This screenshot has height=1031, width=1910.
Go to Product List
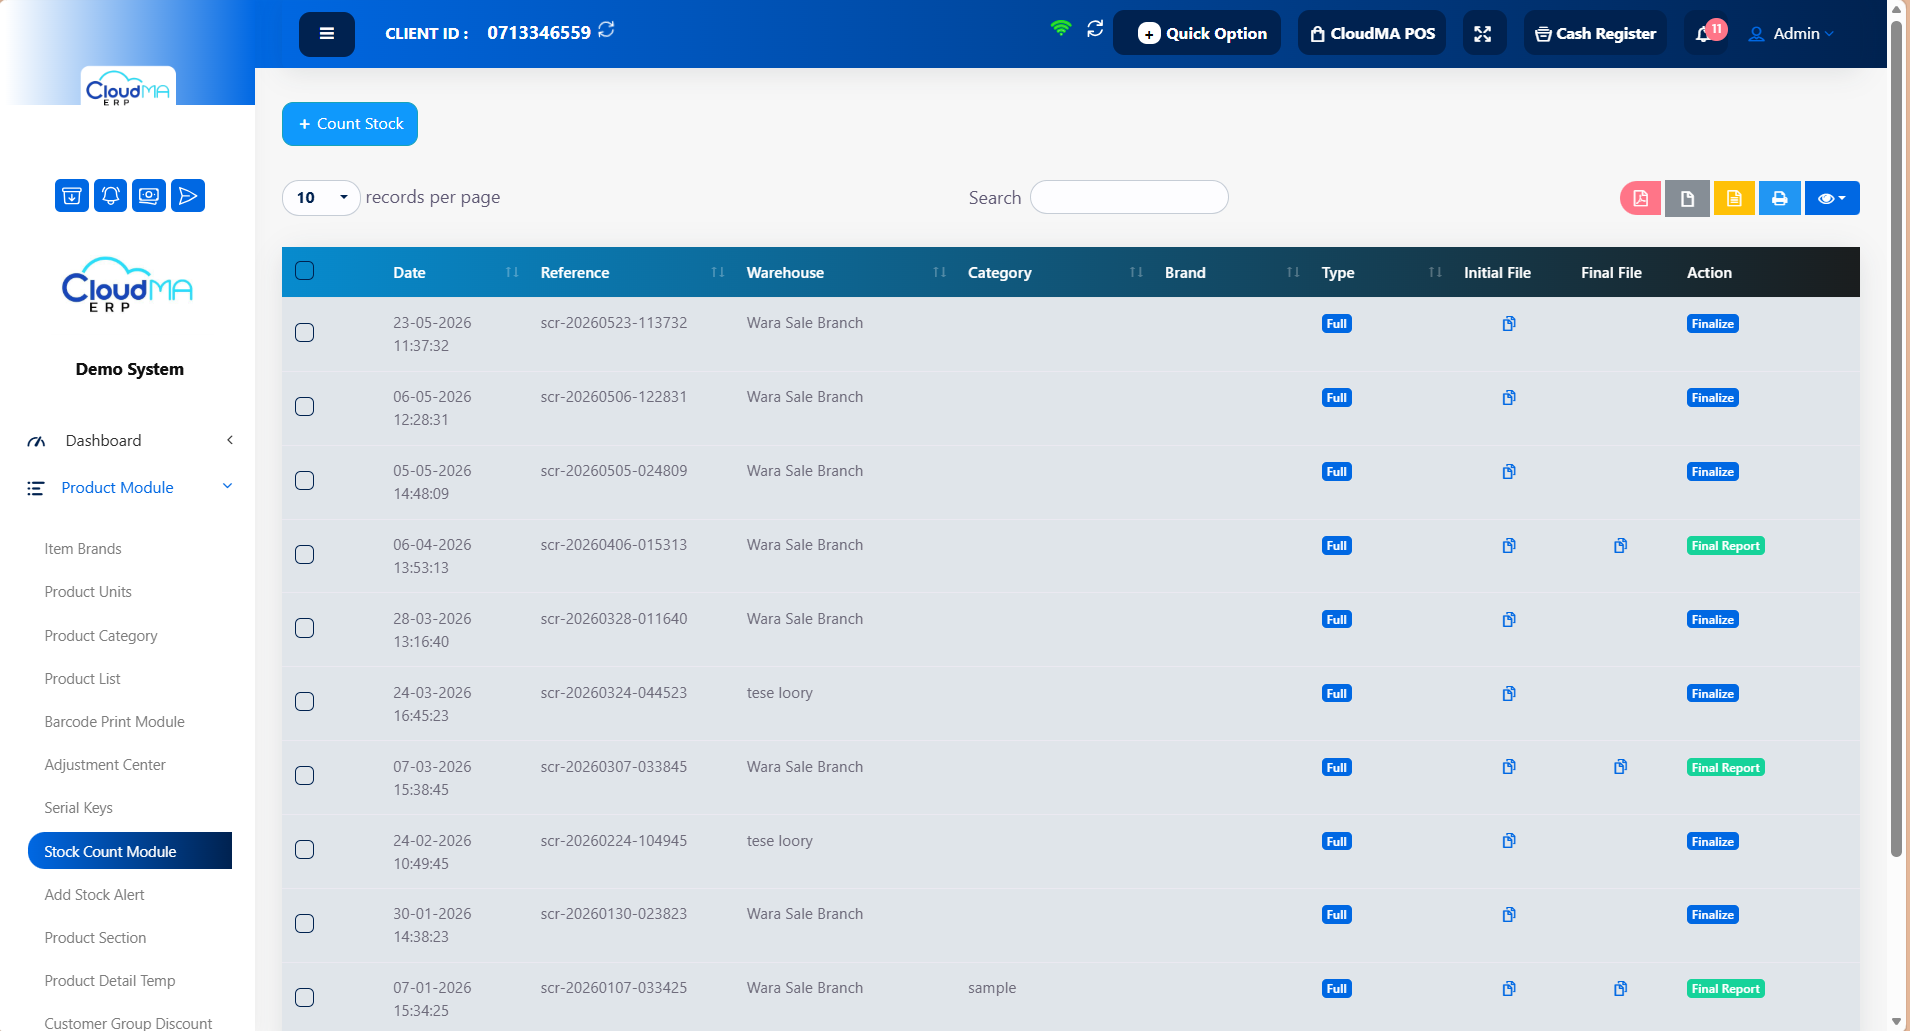pyautogui.click(x=82, y=679)
